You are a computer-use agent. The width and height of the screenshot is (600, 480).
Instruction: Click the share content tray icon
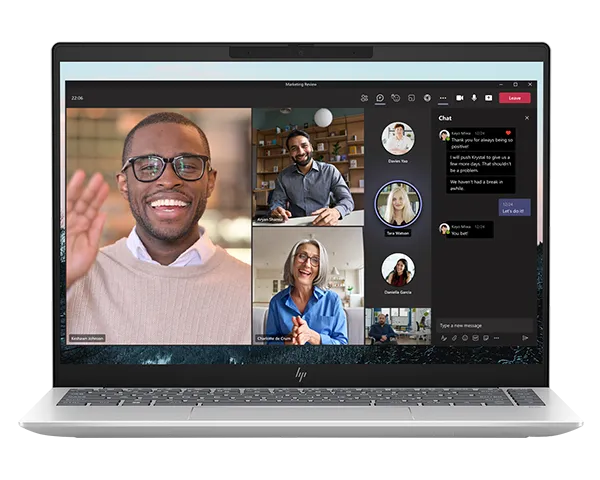pyautogui.click(x=489, y=98)
